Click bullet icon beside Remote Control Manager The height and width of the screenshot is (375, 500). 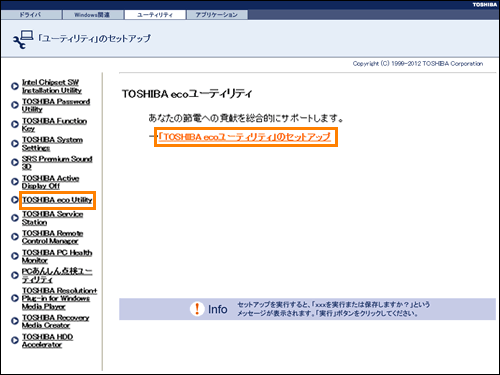15,237
